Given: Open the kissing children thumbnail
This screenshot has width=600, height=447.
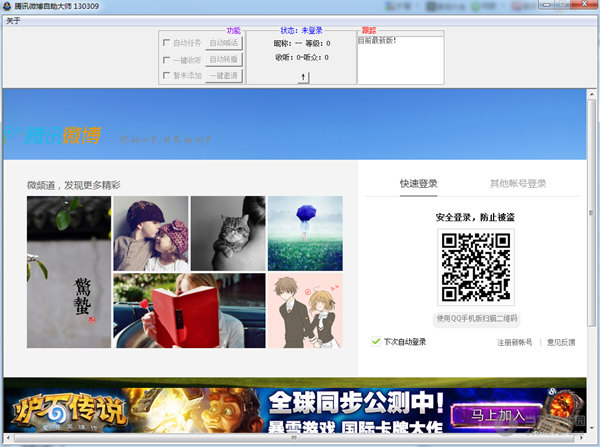Looking at the screenshot, I should pyautogui.click(x=151, y=233).
